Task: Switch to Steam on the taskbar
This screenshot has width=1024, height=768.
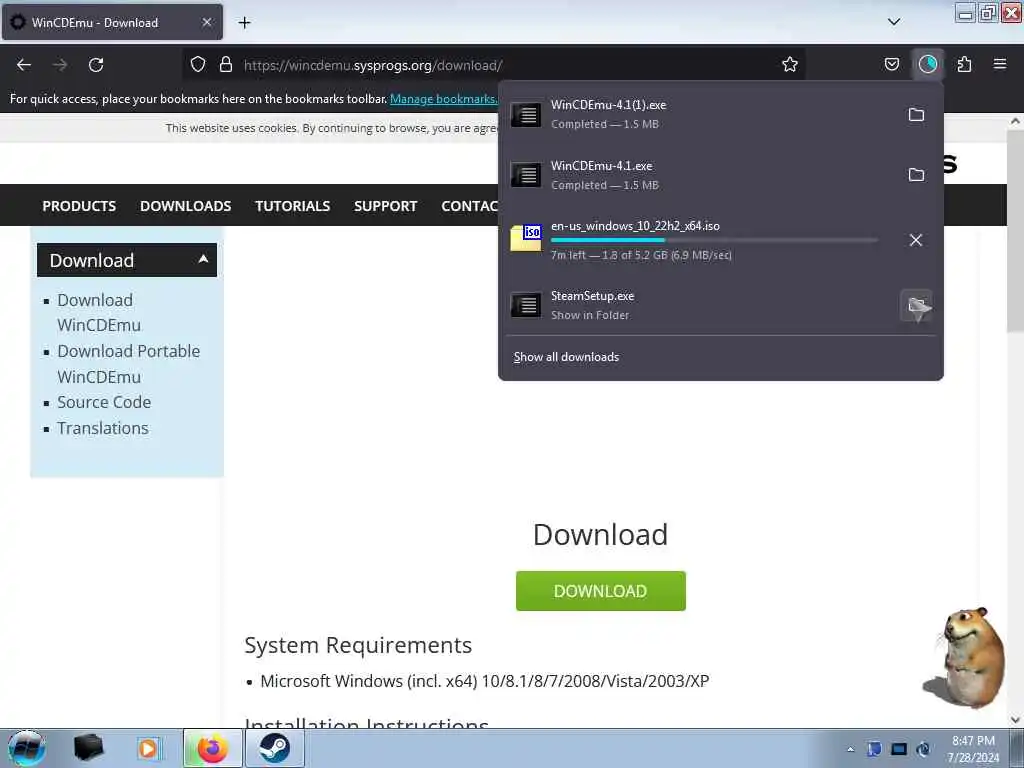Action: pos(274,748)
